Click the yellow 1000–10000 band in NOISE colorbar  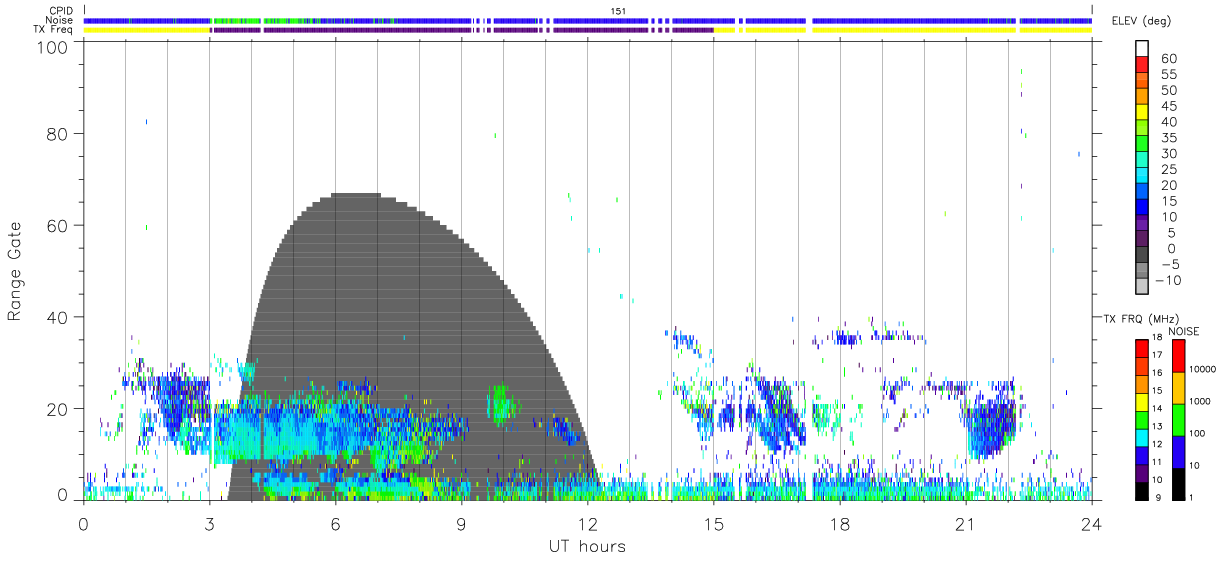[x=1178, y=386]
